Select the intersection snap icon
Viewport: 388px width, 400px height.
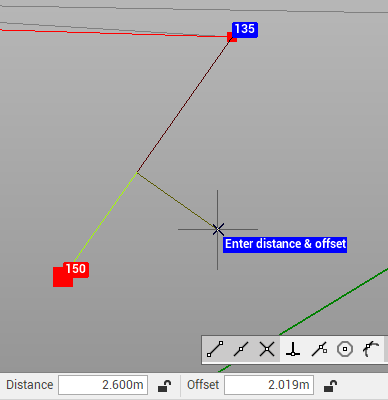pos(267,349)
